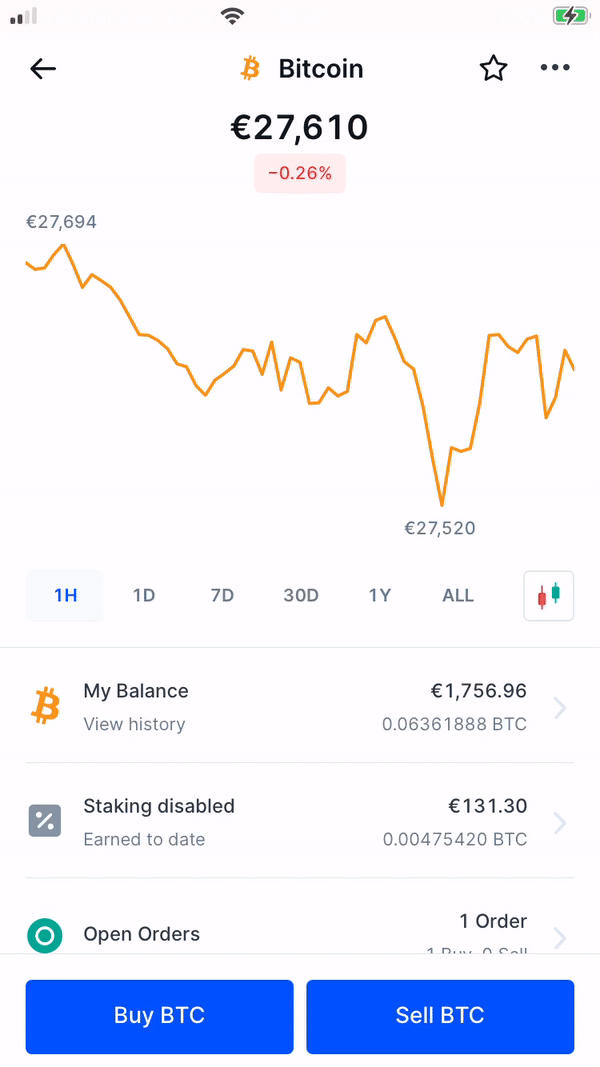Image resolution: width=600 pixels, height=1067 pixels.
Task: Tap the Bitcoin logo in the header
Action: pyautogui.click(x=249, y=68)
